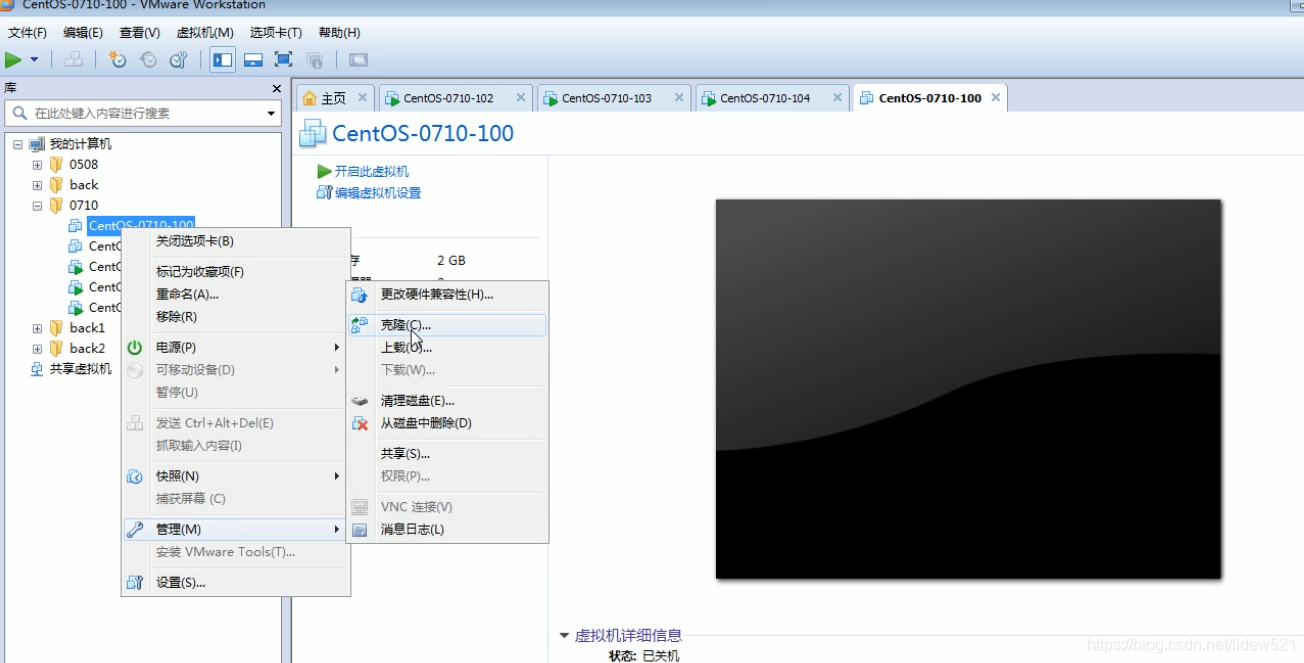The width and height of the screenshot is (1304, 663).
Task: Collapse the 我的计算机 tree node
Action: (x=18, y=144)
